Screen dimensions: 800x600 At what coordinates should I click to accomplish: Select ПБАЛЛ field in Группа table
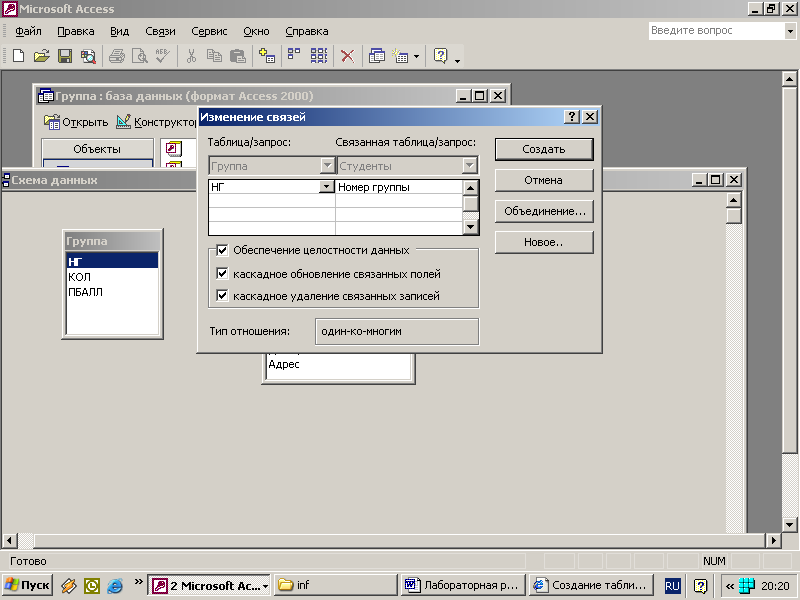pyautogui.click(x=112, y=292)
